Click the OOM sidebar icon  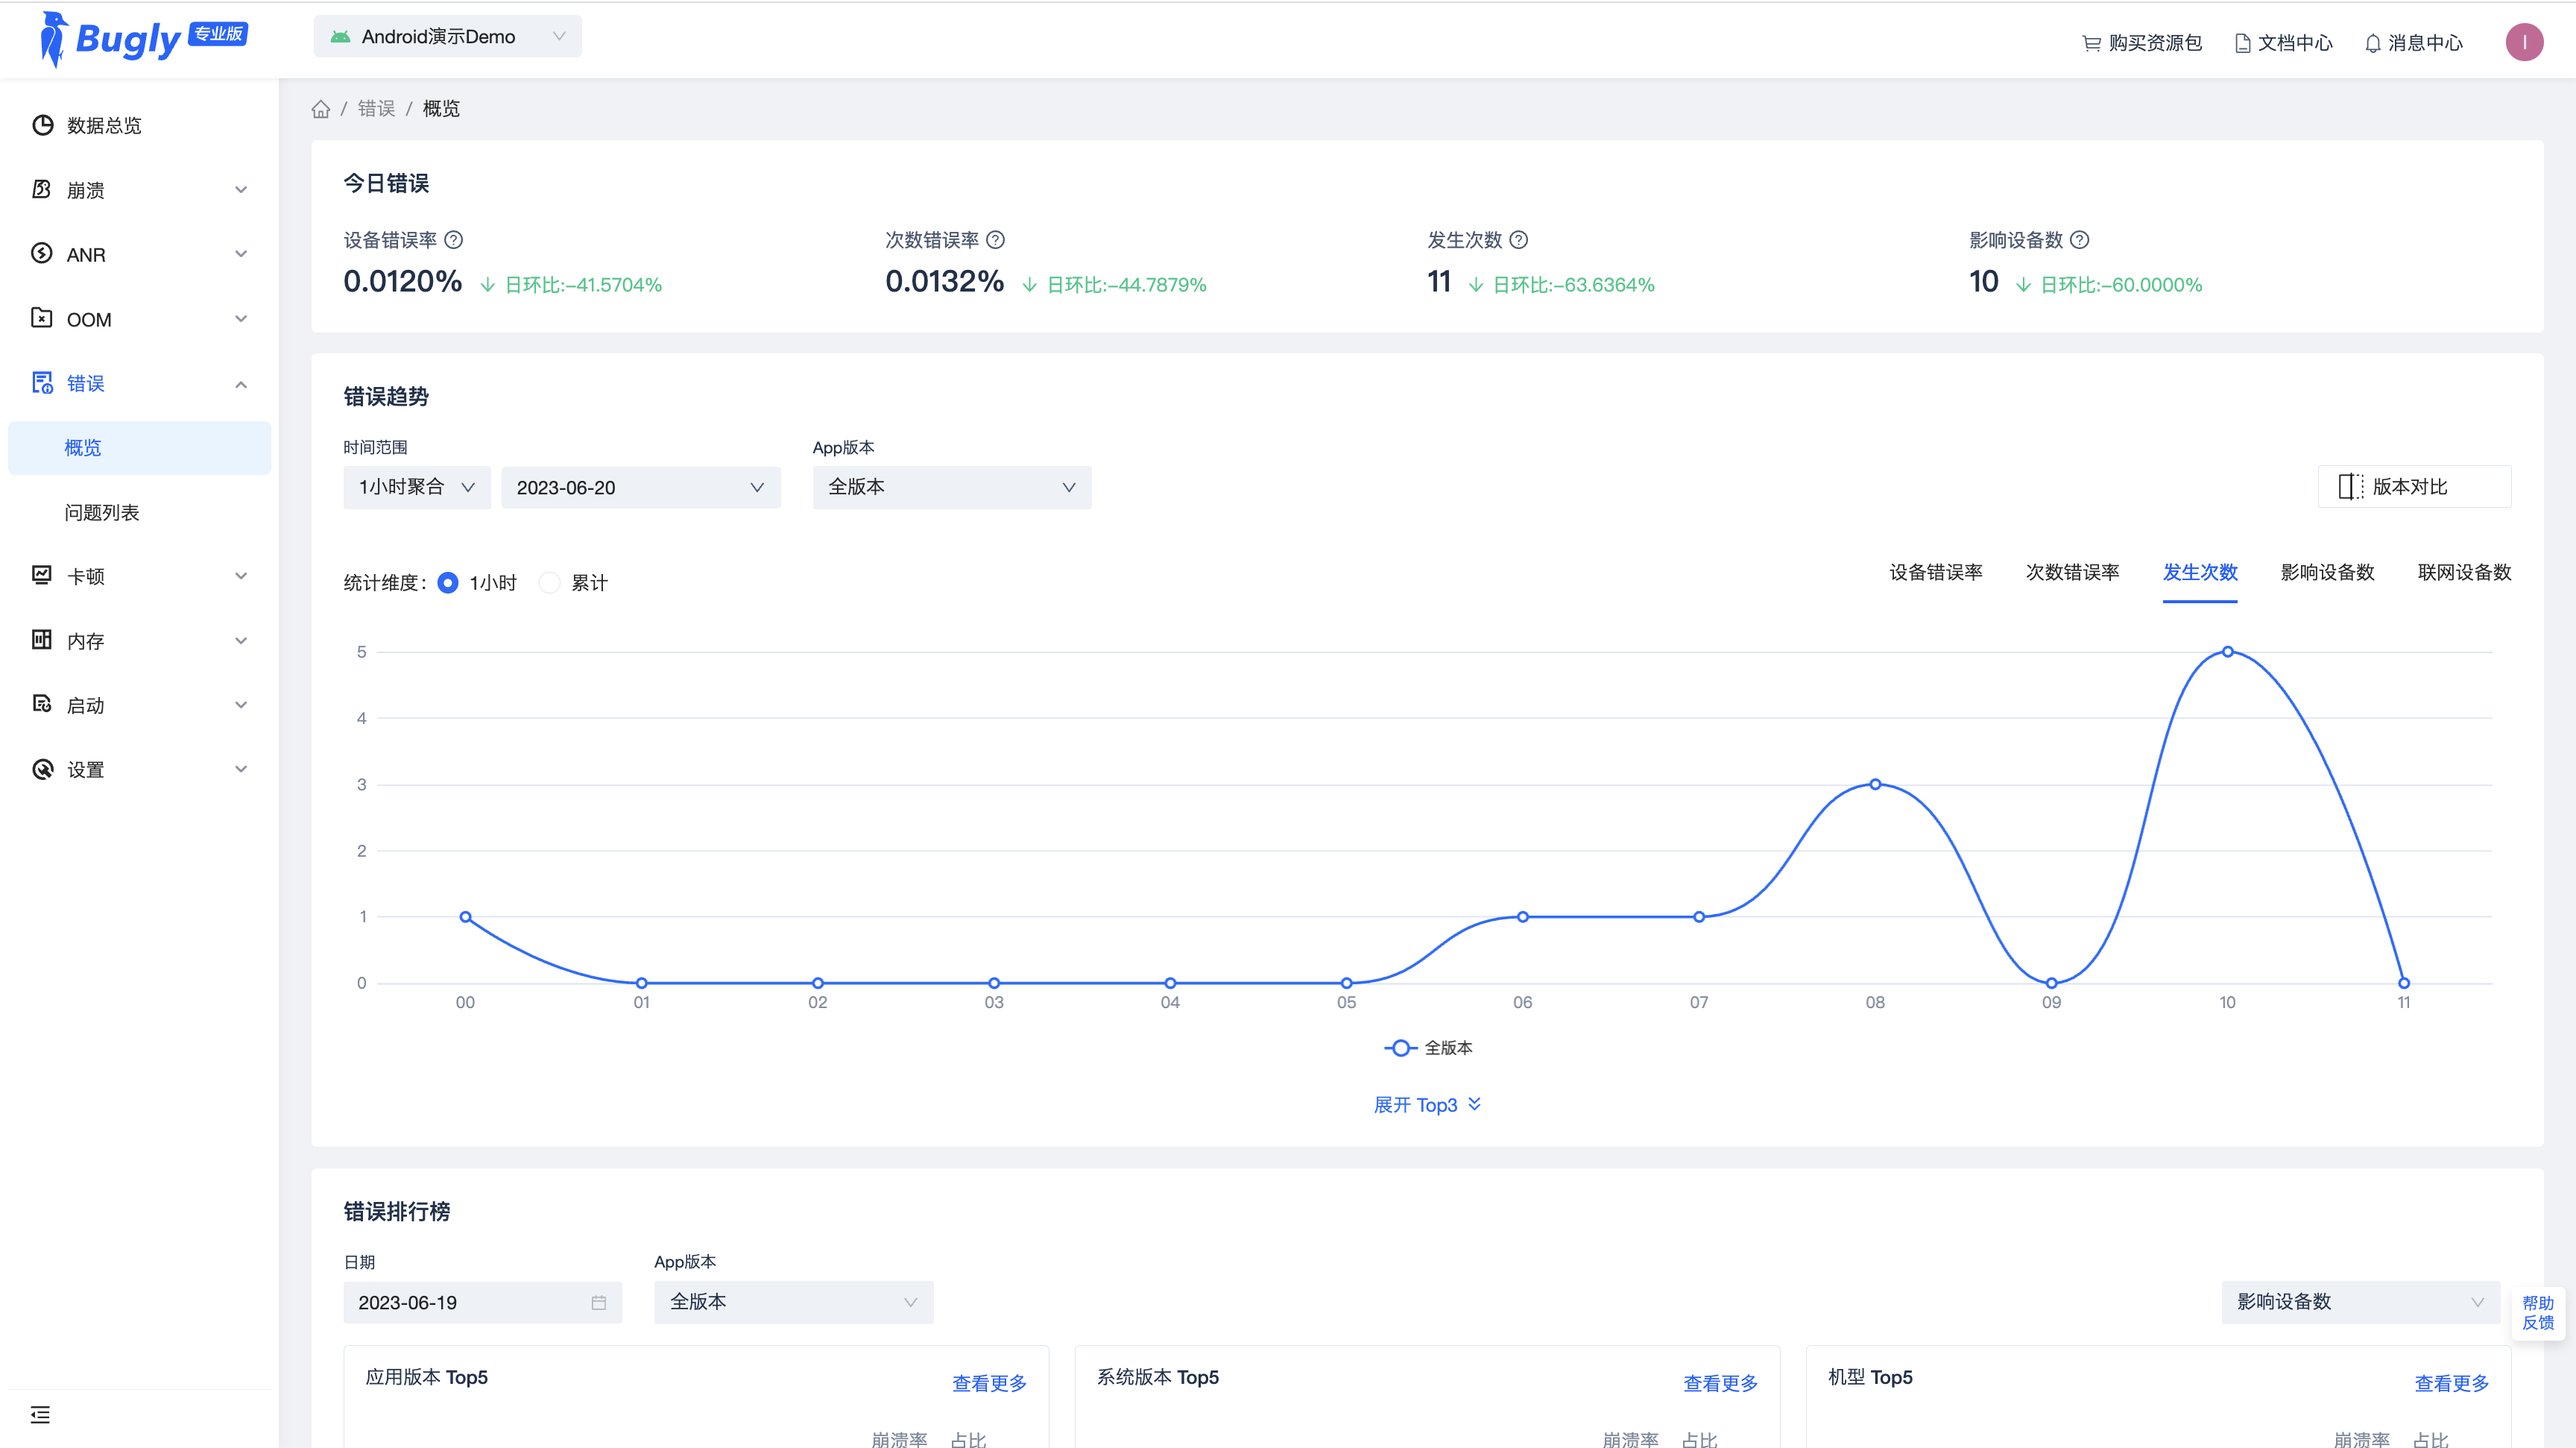(x=42, y=318)
